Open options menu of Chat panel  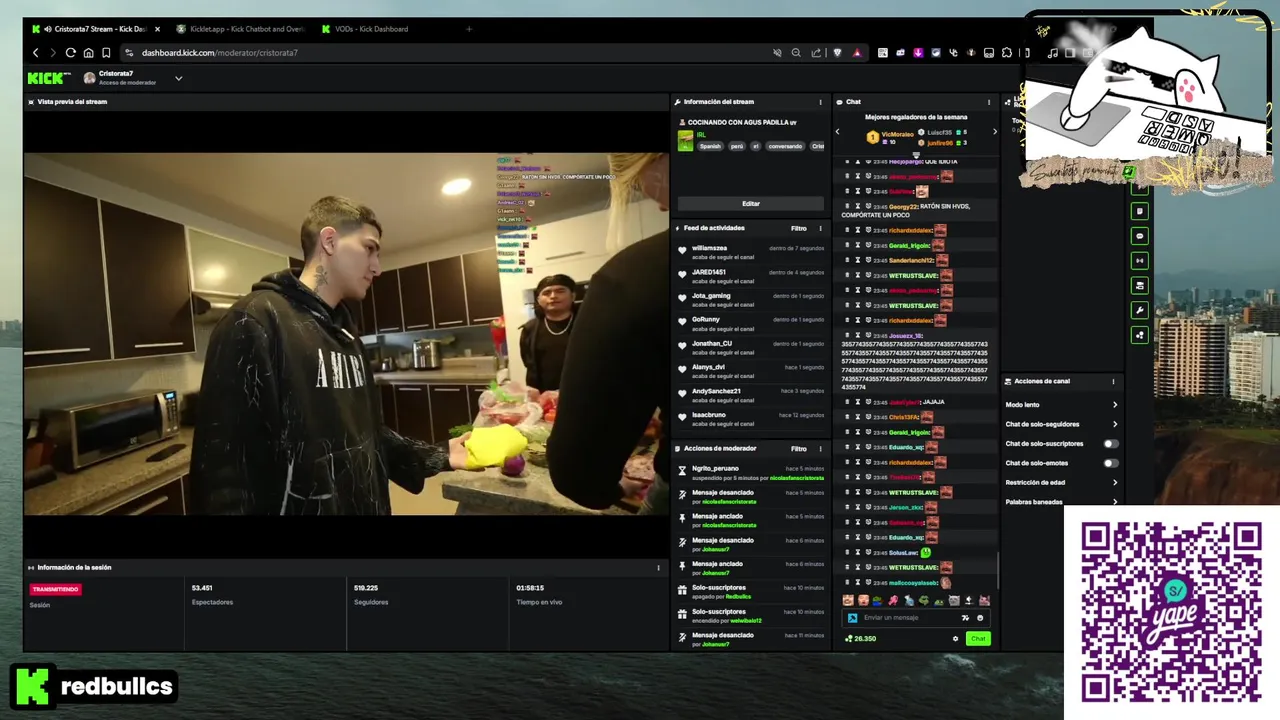coord(989,102)
